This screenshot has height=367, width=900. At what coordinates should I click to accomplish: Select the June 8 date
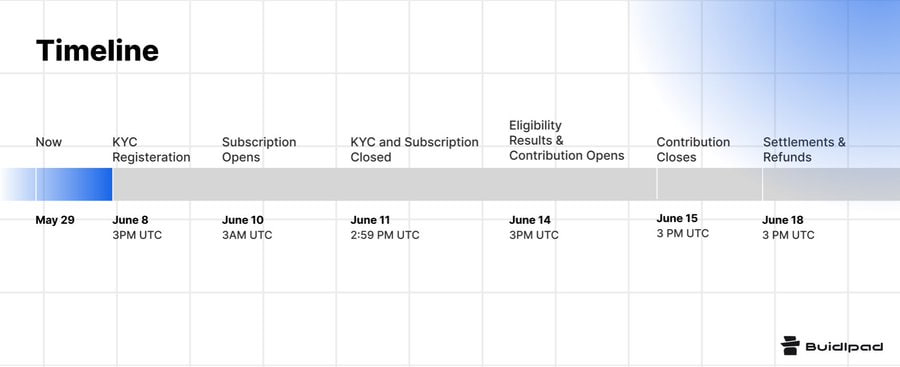click(130, 220)
